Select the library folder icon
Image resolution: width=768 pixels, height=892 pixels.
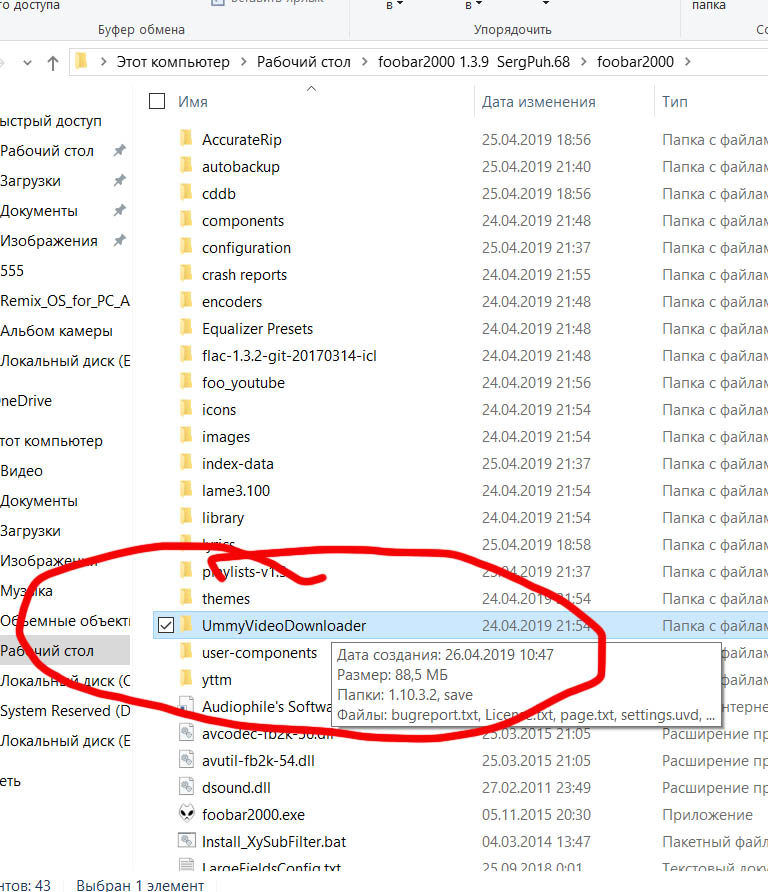(x=186, y=517)
